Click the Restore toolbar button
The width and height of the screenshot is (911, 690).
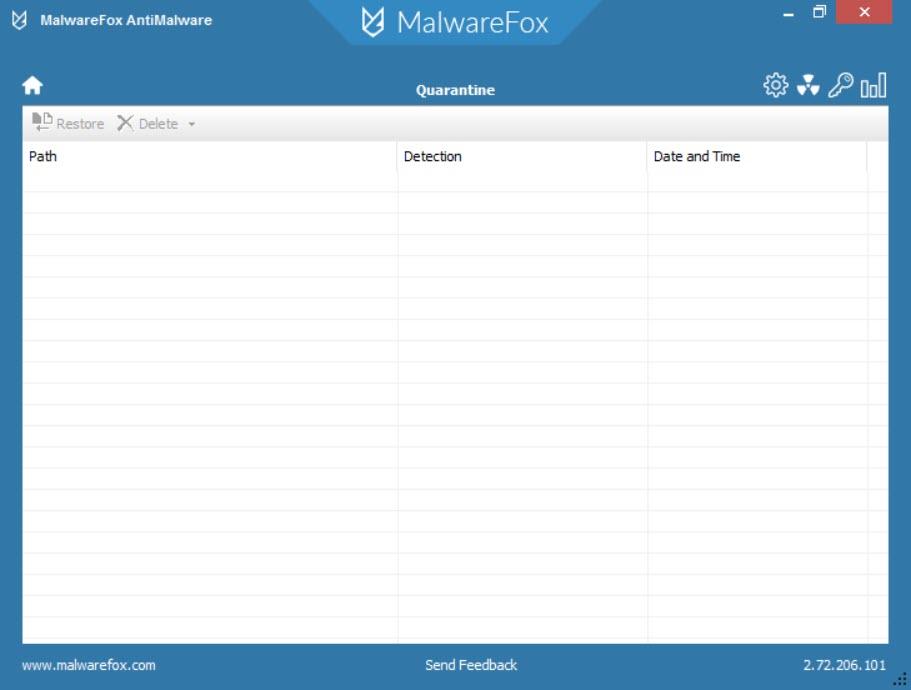[x=68, y=123]
